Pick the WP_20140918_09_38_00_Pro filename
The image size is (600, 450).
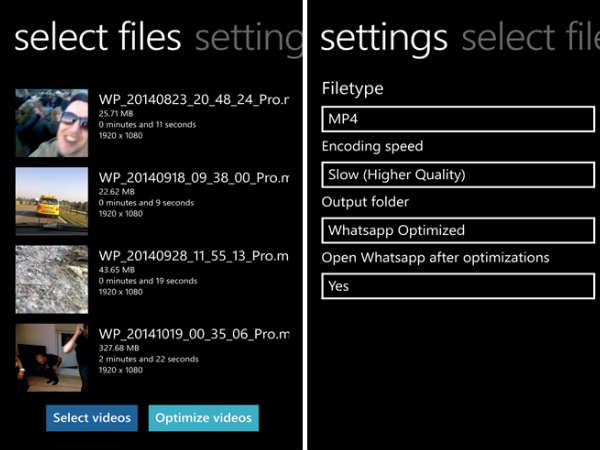click(x=194, y=178)
